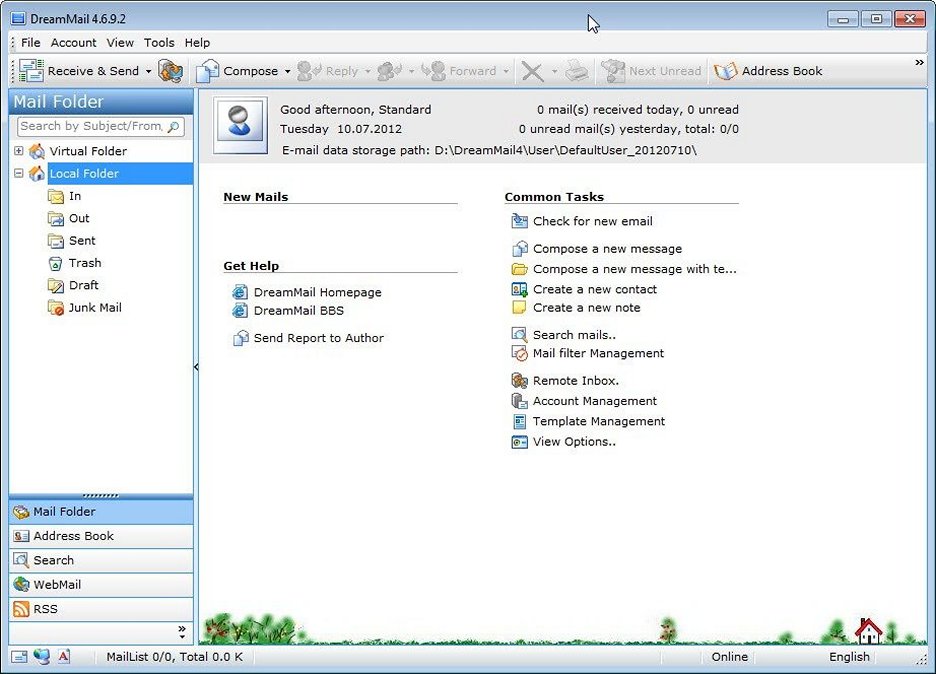Viewport: 936px width, 674px height.
Task: Click the Create a new note icon
Action: coord(519,308)
